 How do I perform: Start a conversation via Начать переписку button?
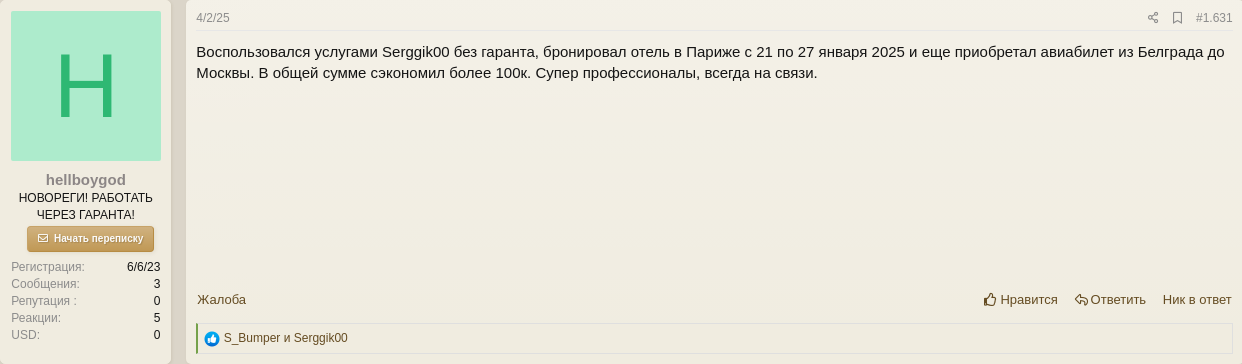(x=90, y=239)
